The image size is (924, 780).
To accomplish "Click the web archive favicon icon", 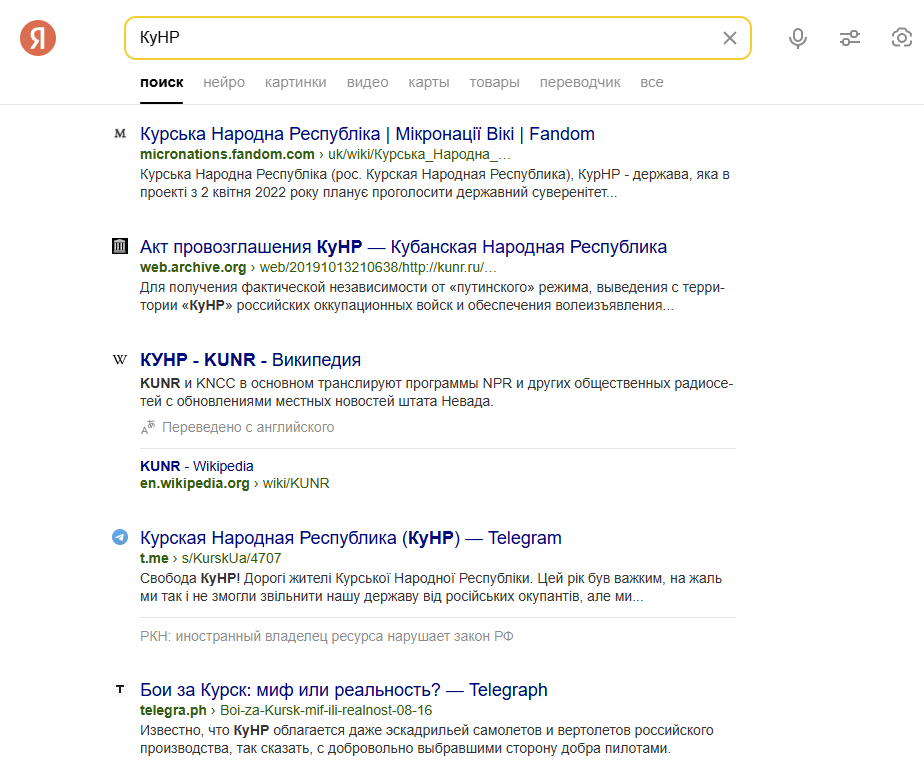I will coord(120,246).
